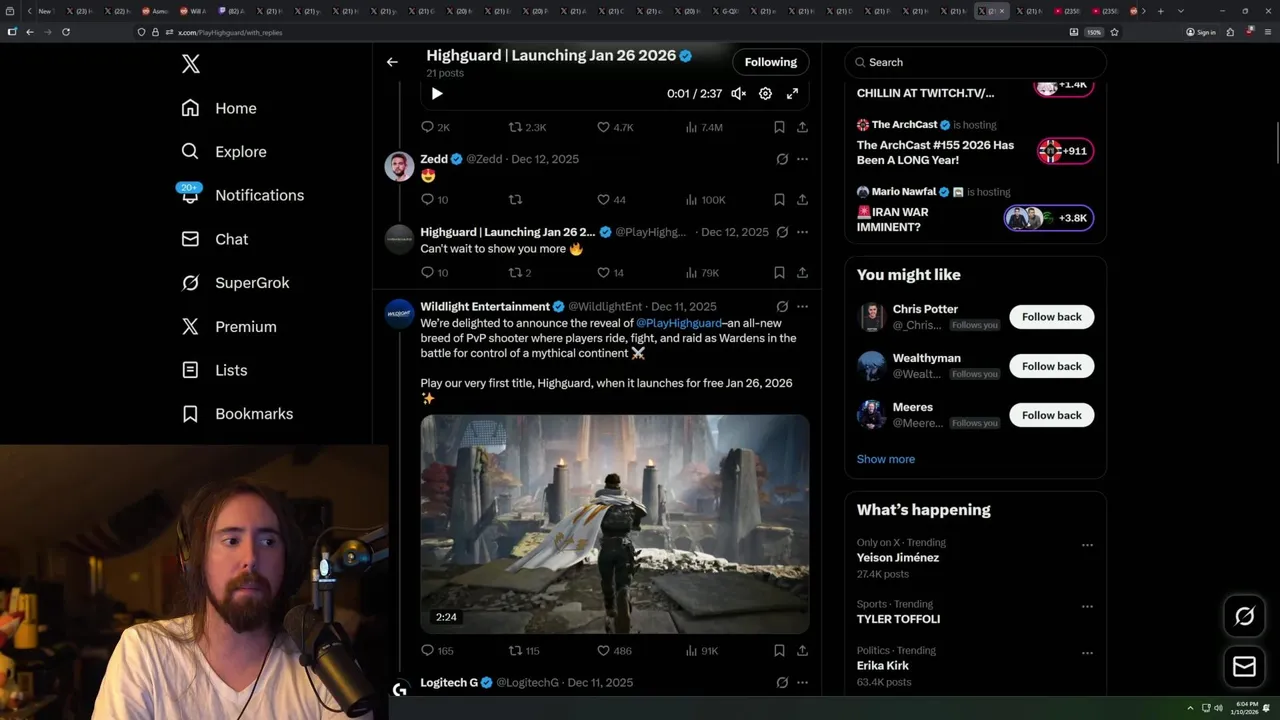Repost the post with 2 reposts
The width and height of the screenshot is (1280, 720).
pos(520,272)
